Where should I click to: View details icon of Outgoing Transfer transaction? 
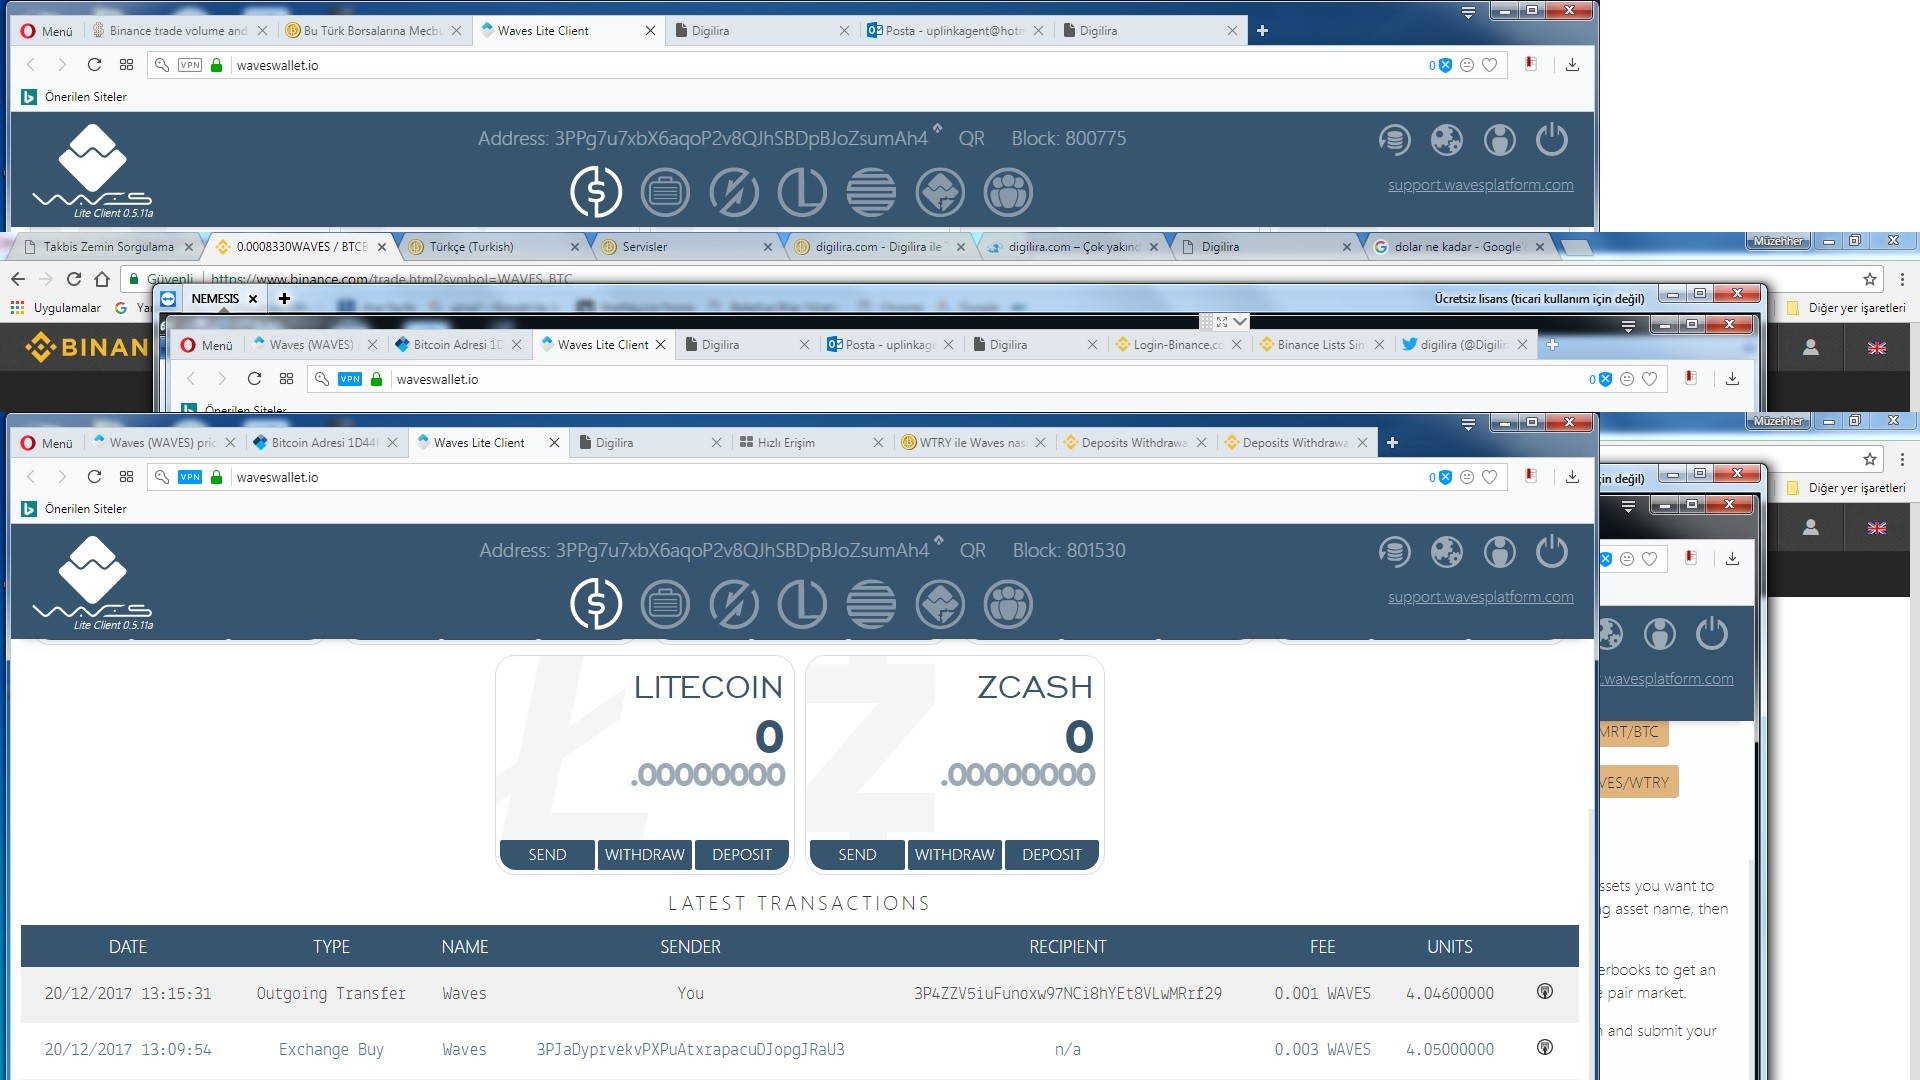(x=1545, y=992)
